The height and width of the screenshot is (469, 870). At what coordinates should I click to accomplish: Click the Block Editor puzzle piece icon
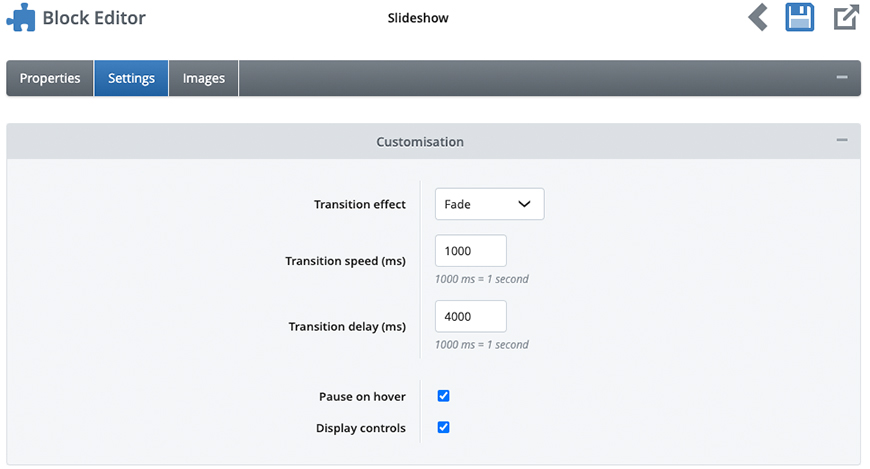pyautogui.click(x=21, y=17)
